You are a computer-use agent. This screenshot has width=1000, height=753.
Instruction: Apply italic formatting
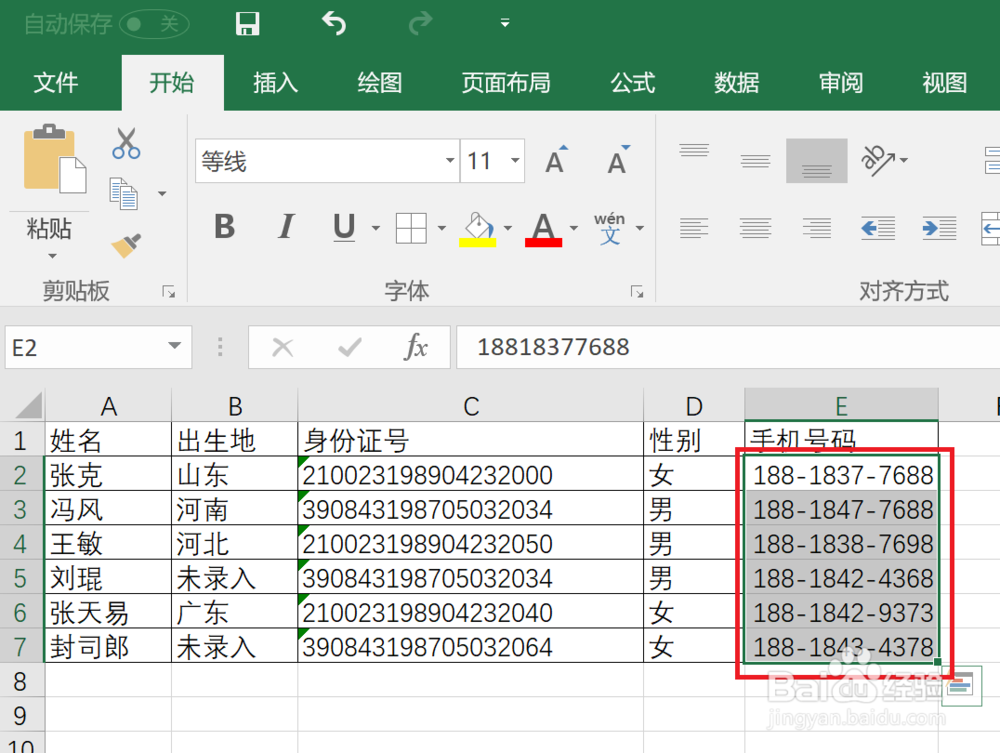click(286, 227)
